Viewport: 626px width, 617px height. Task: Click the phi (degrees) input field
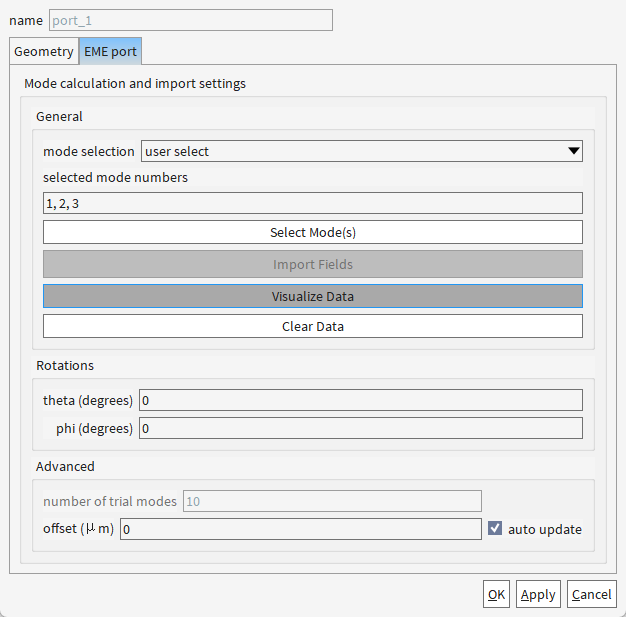tap(361, 428)
